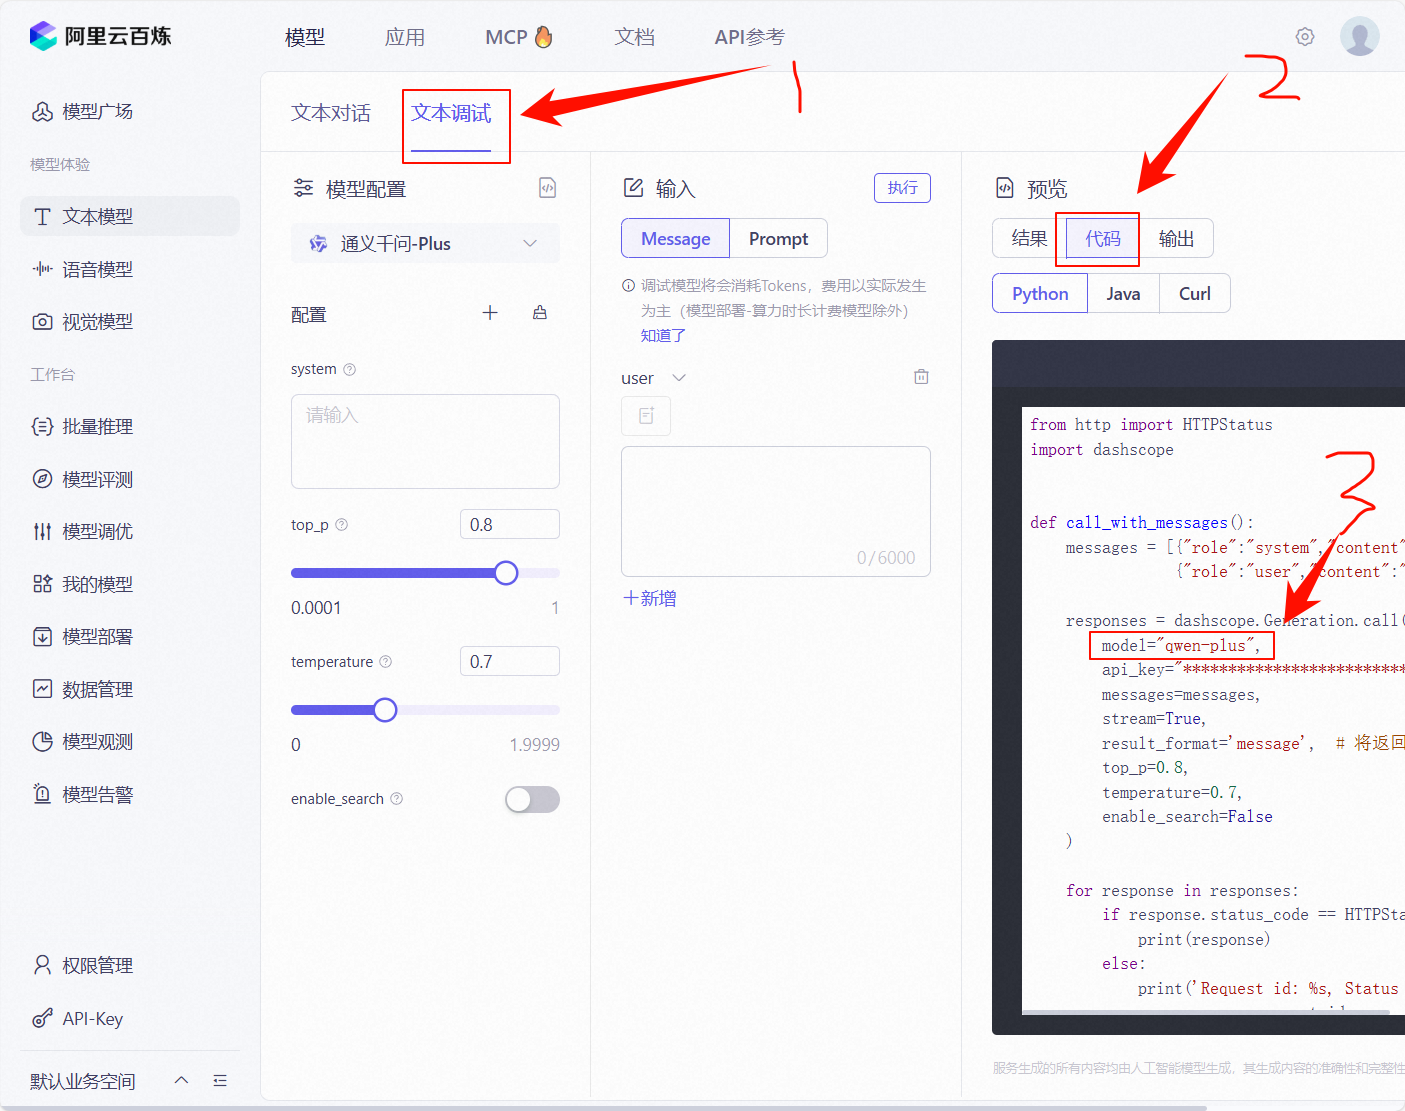The width and height of the screenshot is (1405, 1111).
Task: Open the user role dropdown
Action: [653, 378]
